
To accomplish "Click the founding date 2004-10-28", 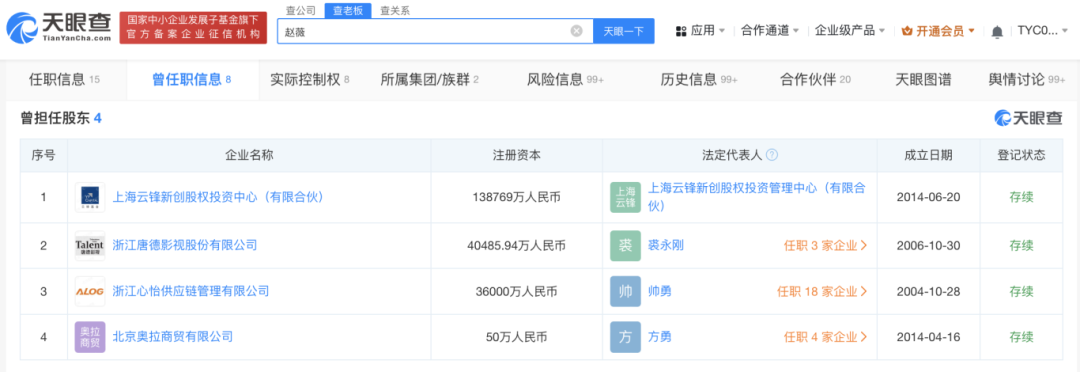I will pyautogui.click(x=928, y=291).
